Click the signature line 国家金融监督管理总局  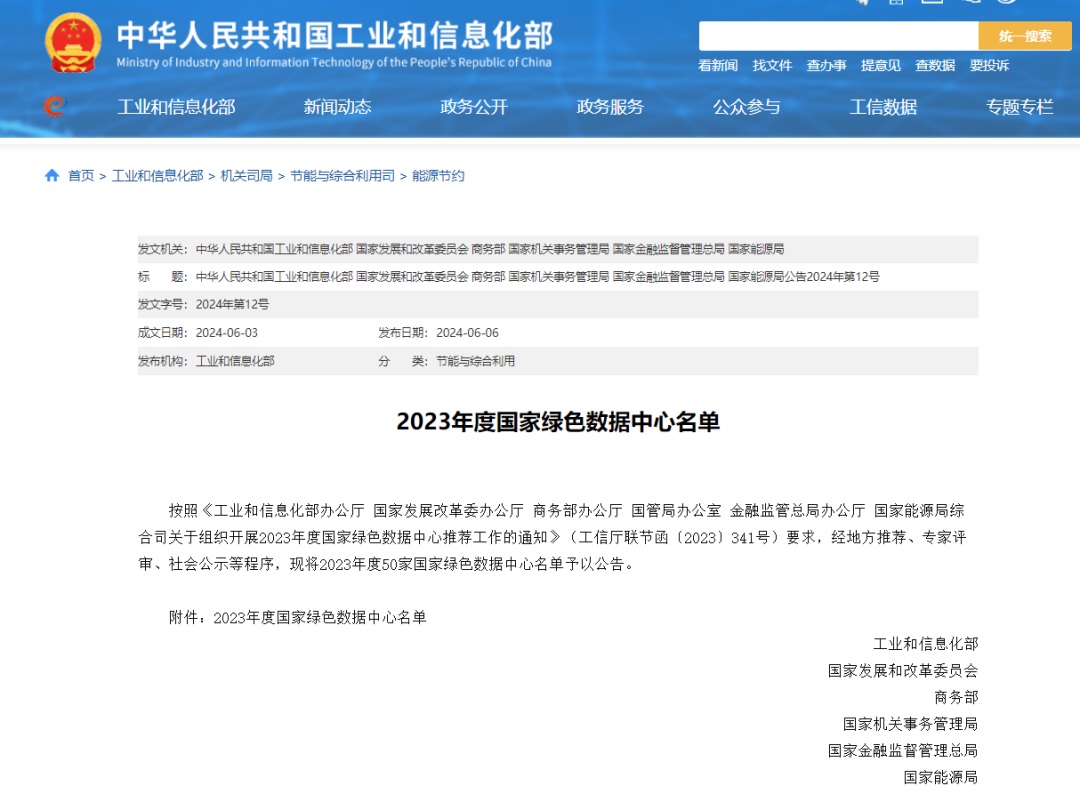903,750
